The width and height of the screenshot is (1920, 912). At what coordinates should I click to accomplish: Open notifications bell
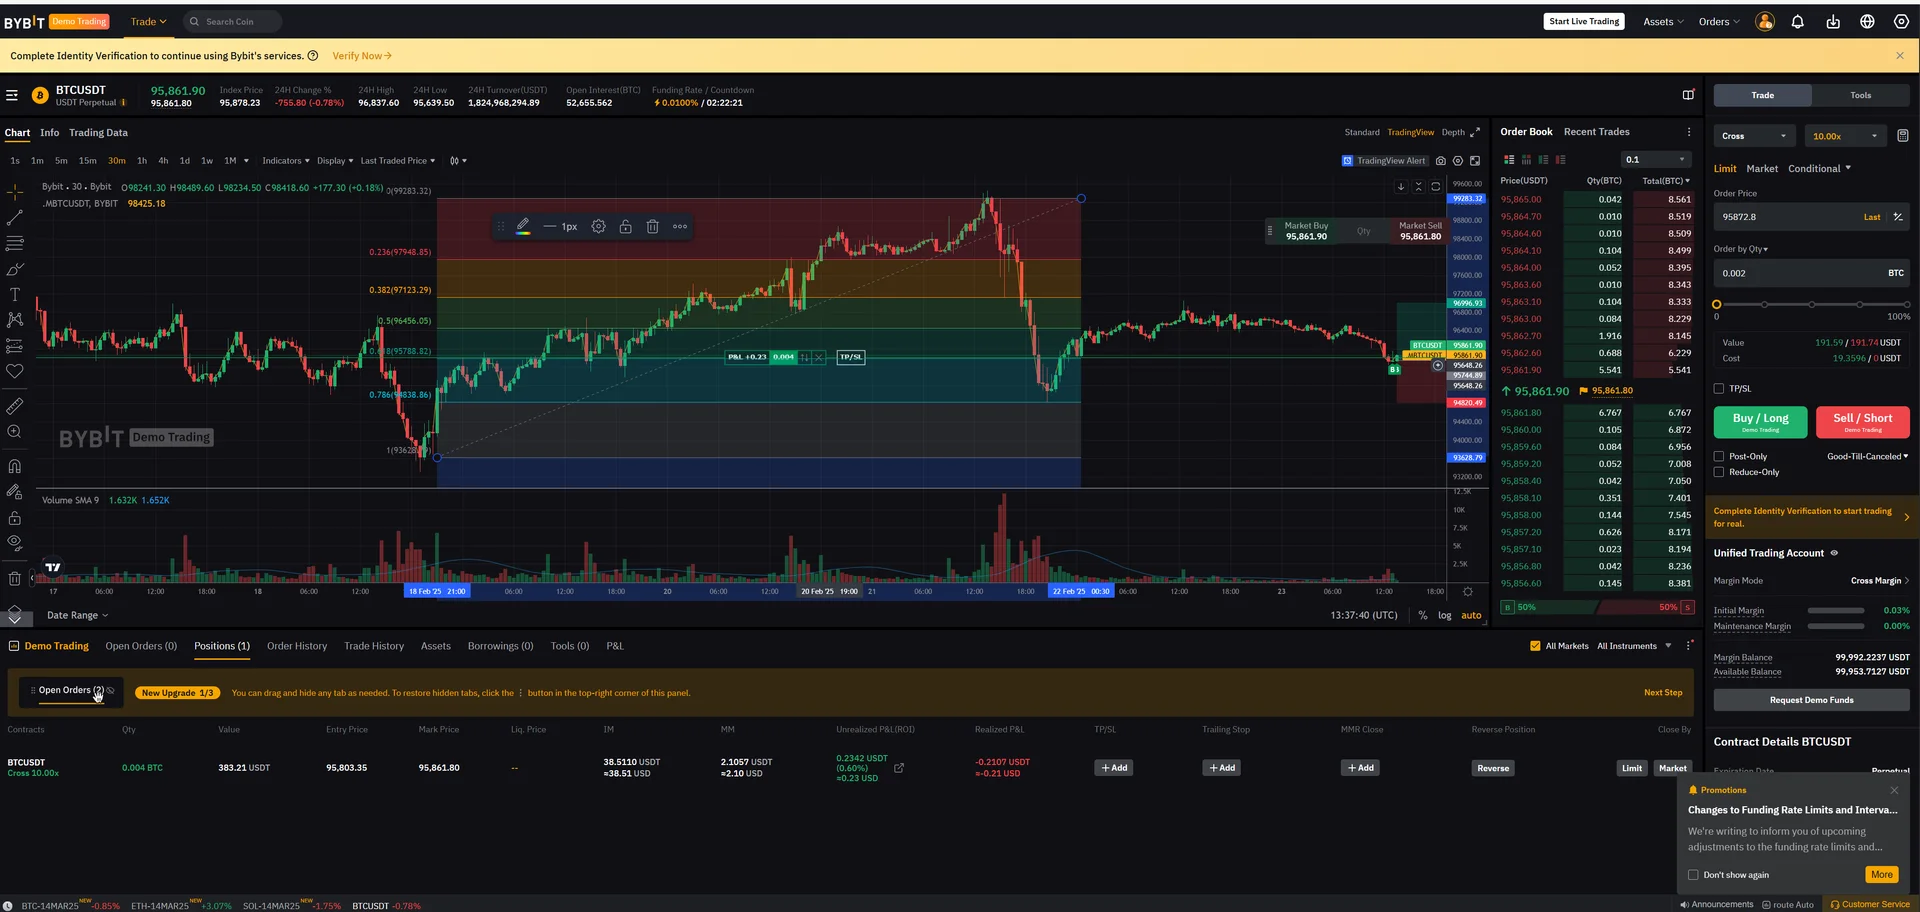click(1798, 22)
